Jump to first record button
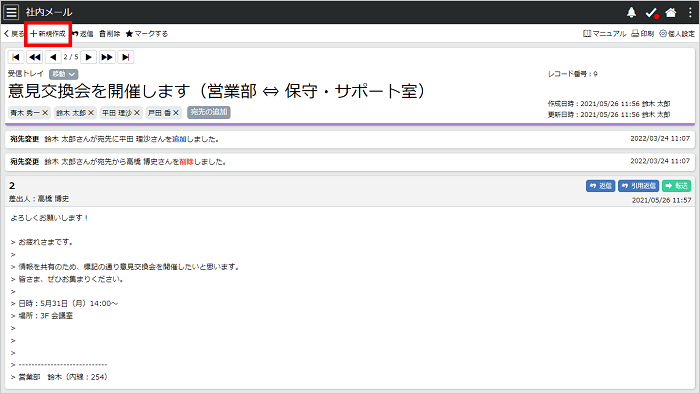The width and height of the screenshot is (700, 394). [x=16, y=57]
